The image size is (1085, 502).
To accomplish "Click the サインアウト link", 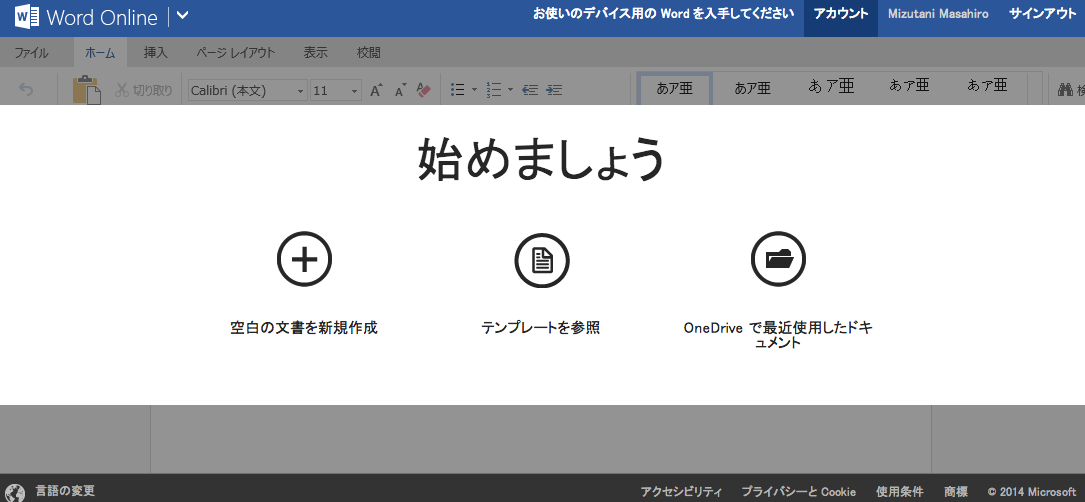I will (1042, 14).
